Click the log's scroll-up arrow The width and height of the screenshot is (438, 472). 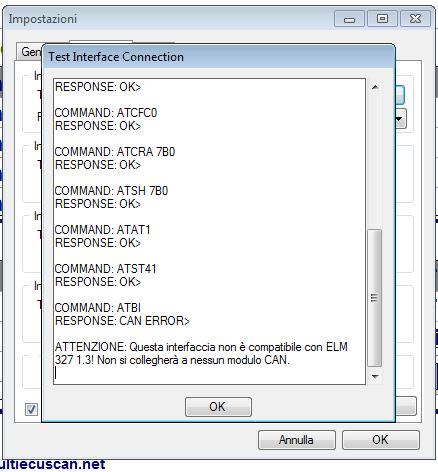pos(375,87)
